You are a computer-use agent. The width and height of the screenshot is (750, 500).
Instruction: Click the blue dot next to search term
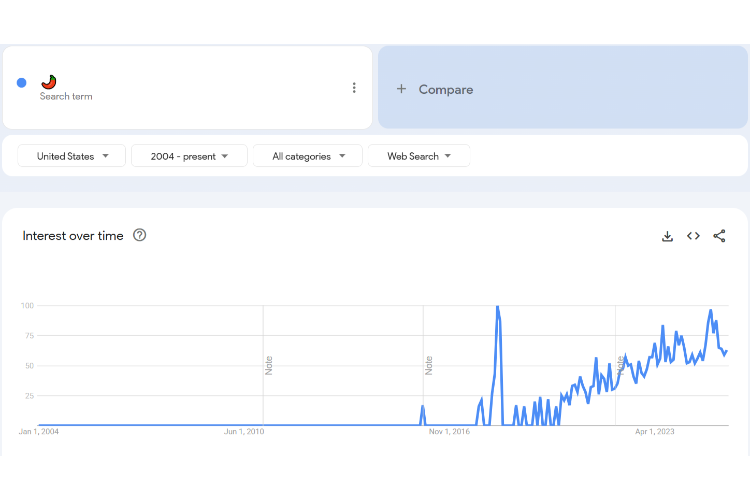point(22,83)
